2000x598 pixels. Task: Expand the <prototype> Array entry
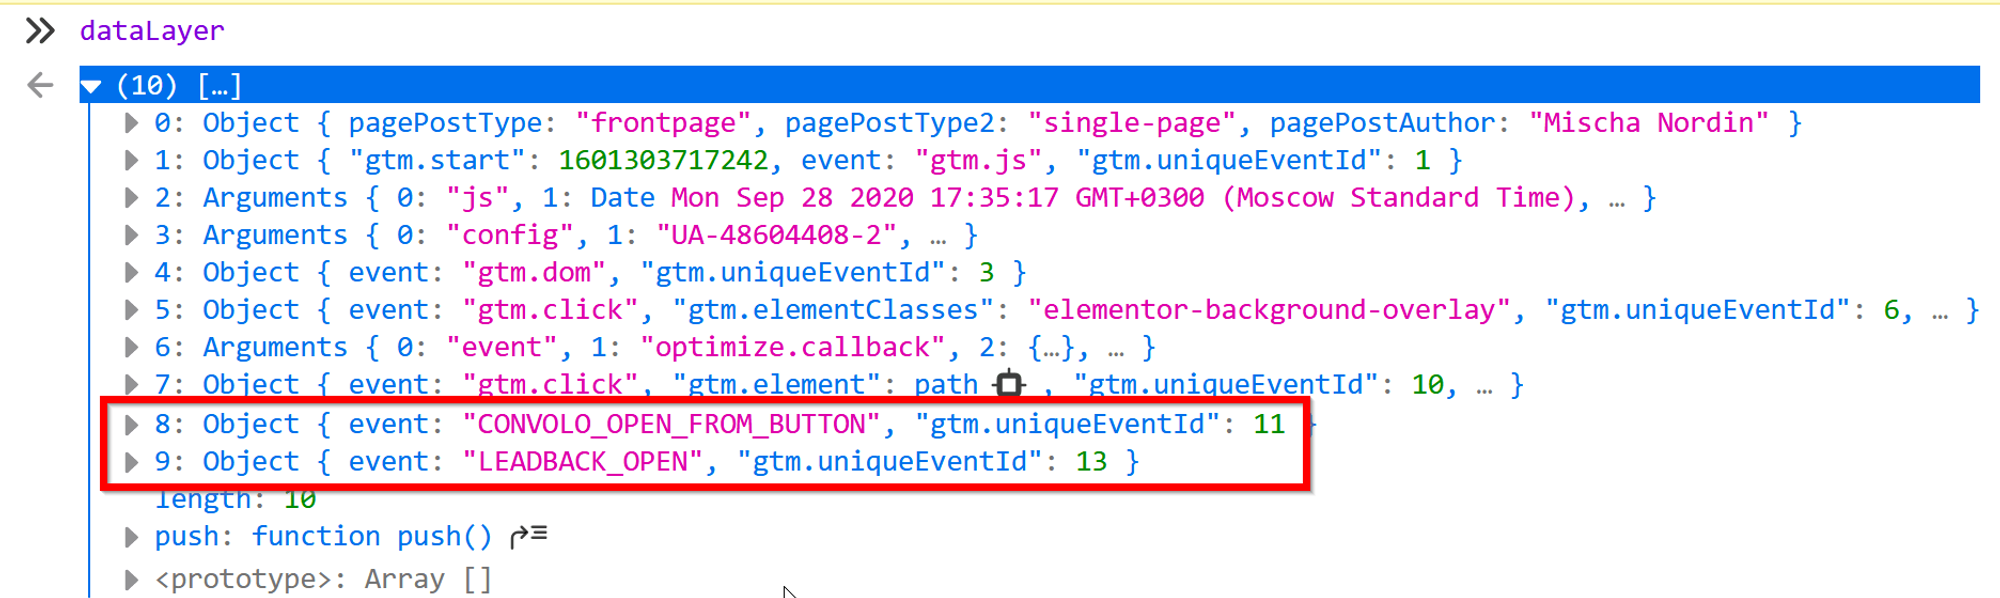click(x=131, y=580)
